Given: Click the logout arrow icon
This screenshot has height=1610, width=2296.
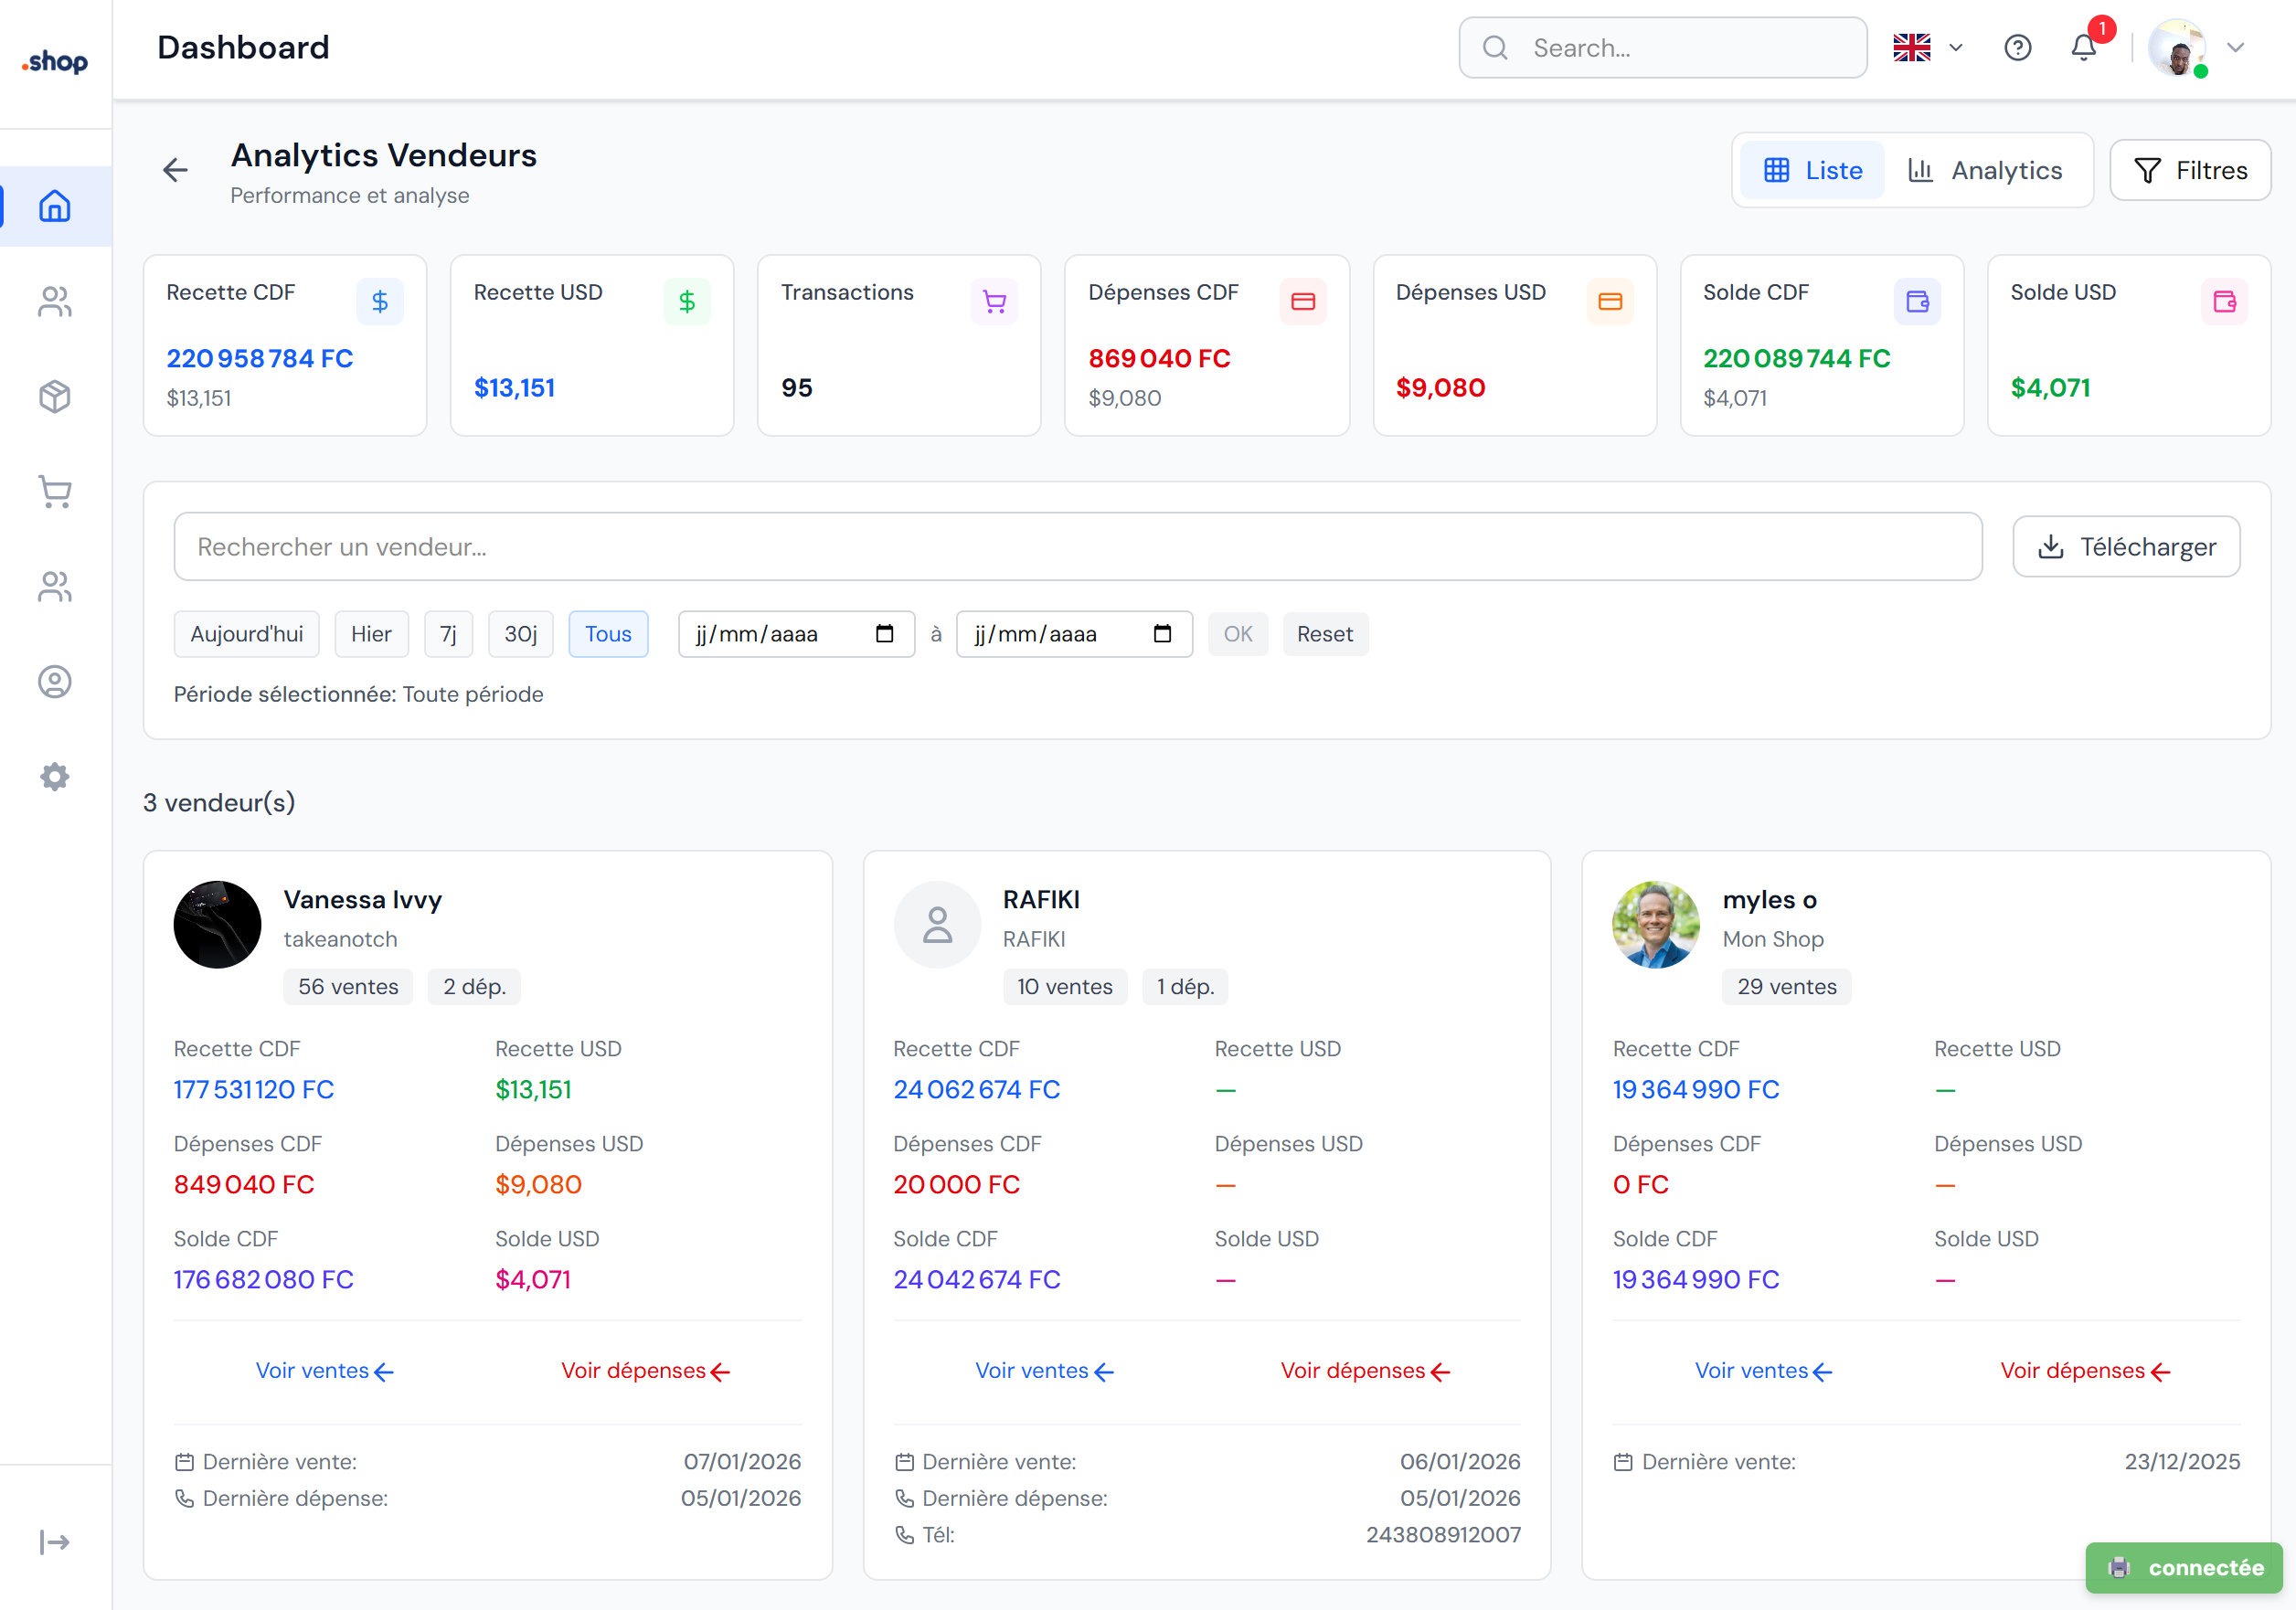Looking at the screenshot, I should [x=55, y=1542].
